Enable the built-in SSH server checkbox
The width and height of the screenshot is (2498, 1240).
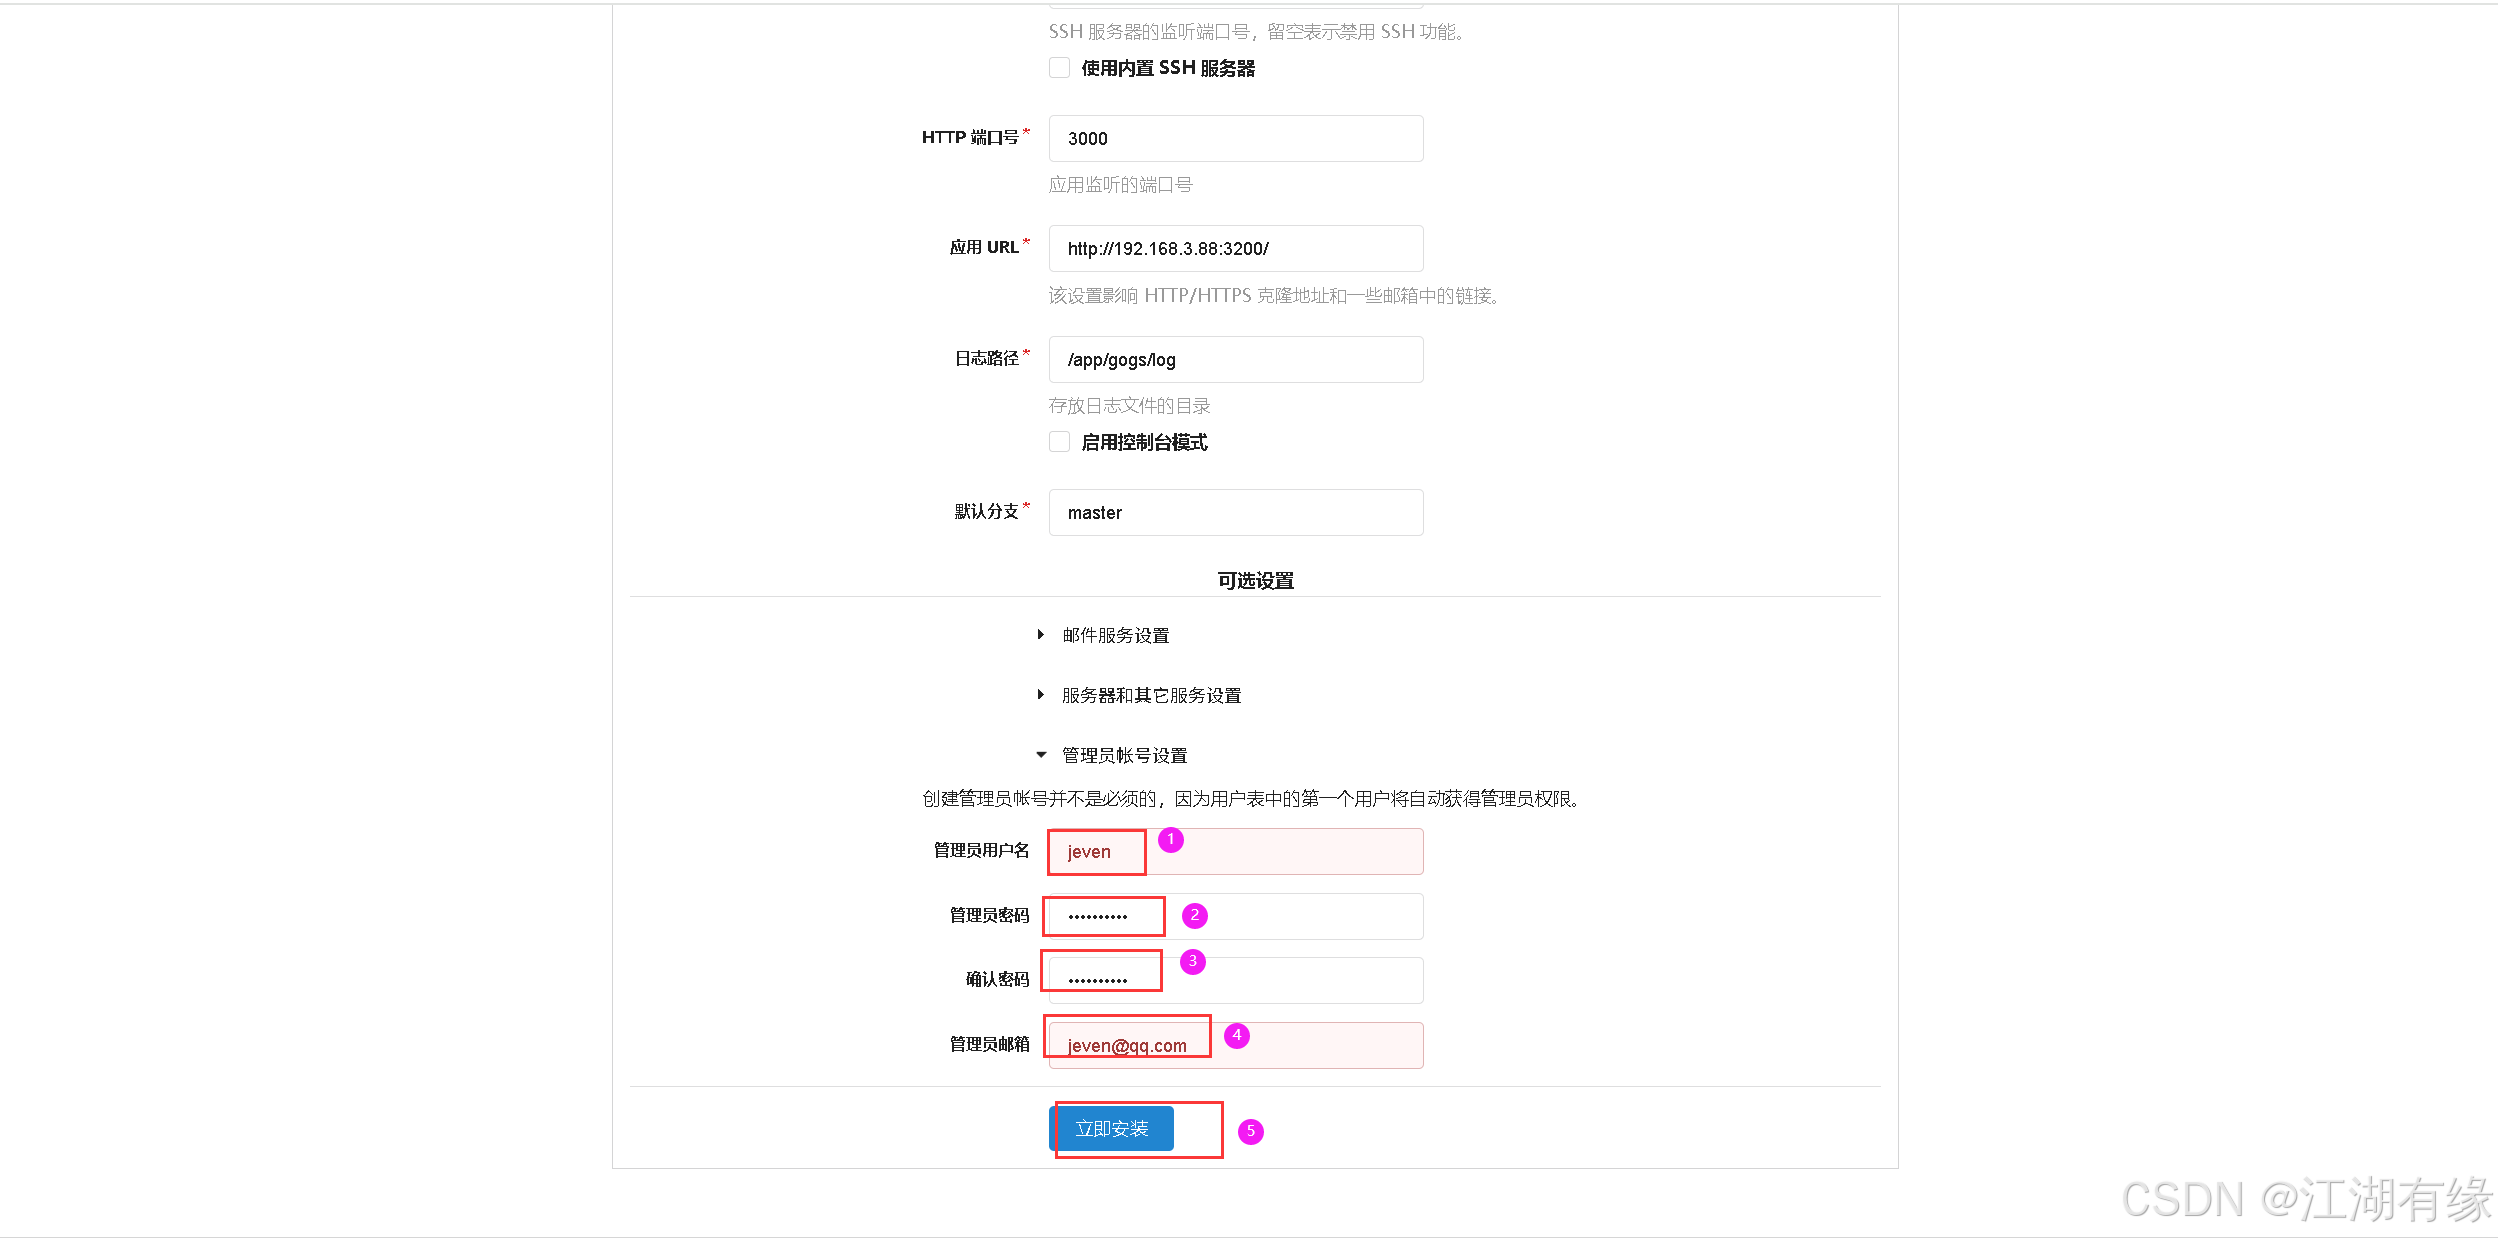click(1059, 68)
